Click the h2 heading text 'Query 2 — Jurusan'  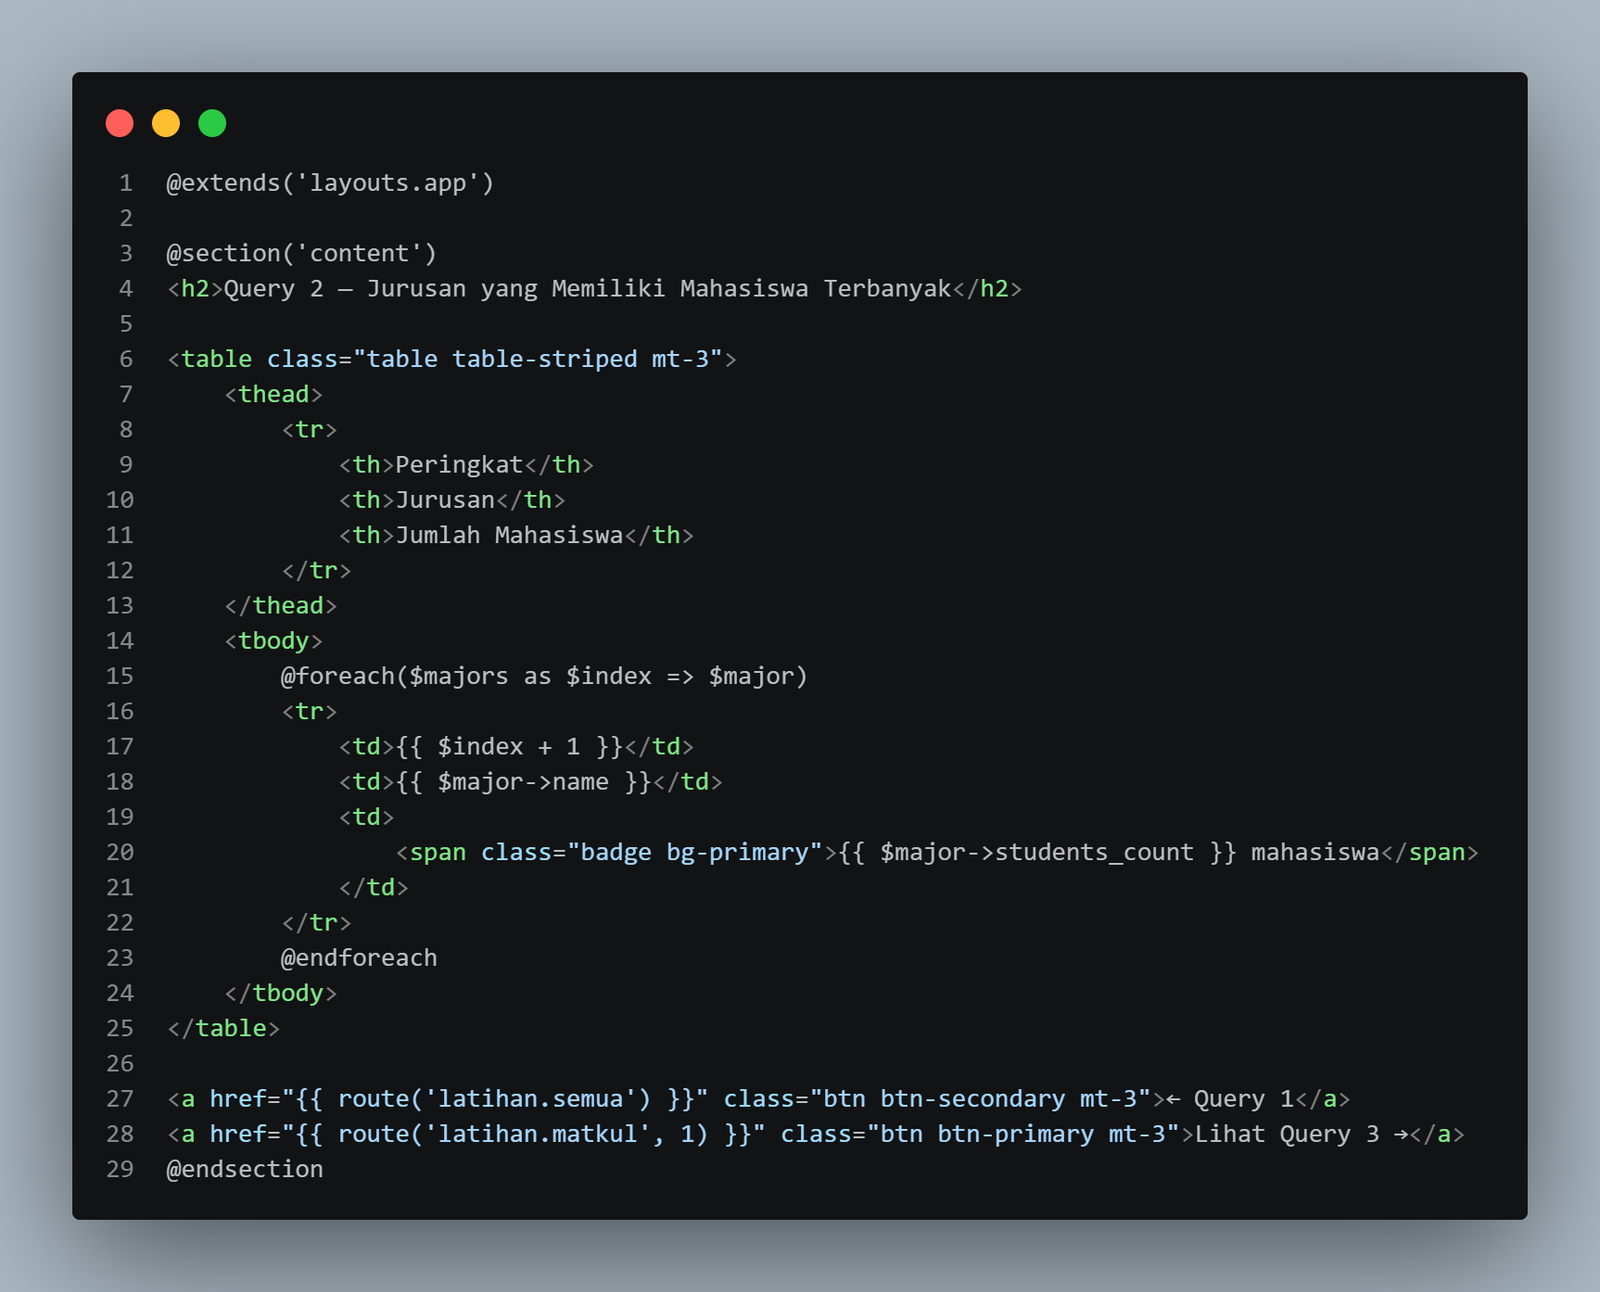tap(345, 289)
